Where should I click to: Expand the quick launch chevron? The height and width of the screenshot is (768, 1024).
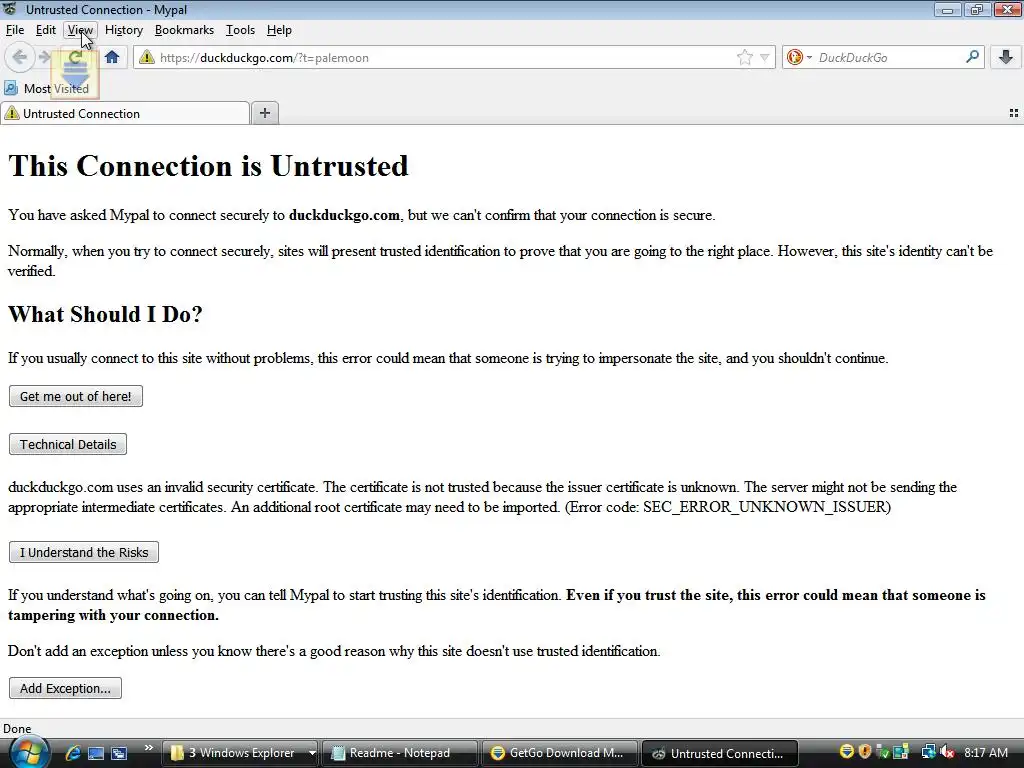point(148,748)
